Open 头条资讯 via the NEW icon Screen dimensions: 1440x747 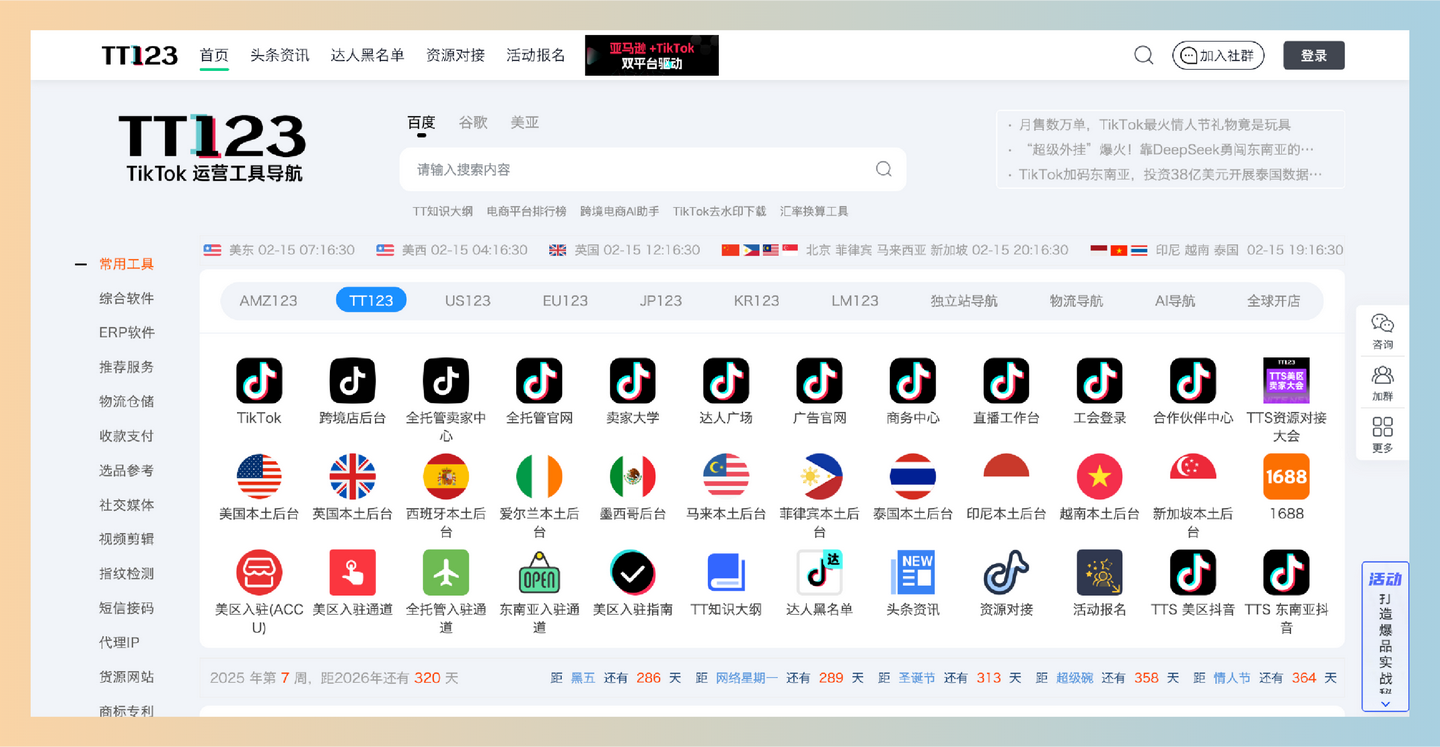(911, 572)
